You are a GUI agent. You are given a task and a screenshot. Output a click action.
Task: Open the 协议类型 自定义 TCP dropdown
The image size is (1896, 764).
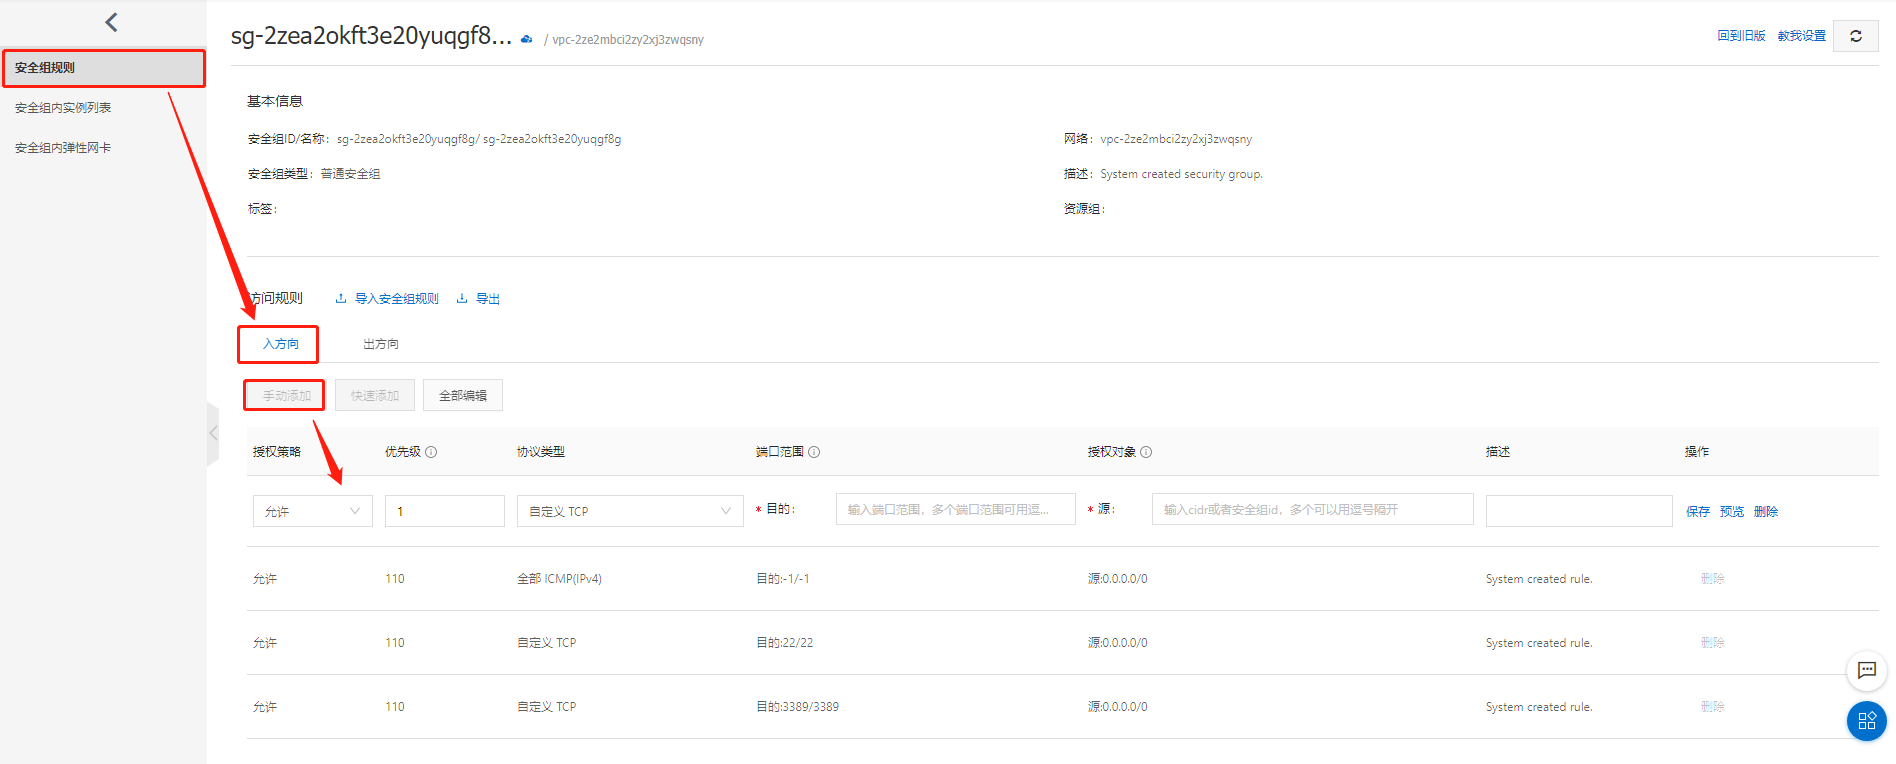pyautogui.click(x=630, y=511)
